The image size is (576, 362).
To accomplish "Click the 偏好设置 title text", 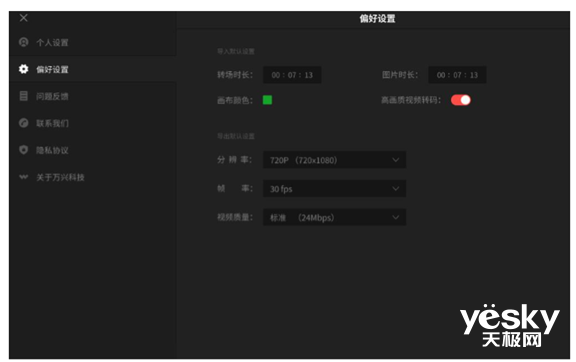I will point(377,19).
